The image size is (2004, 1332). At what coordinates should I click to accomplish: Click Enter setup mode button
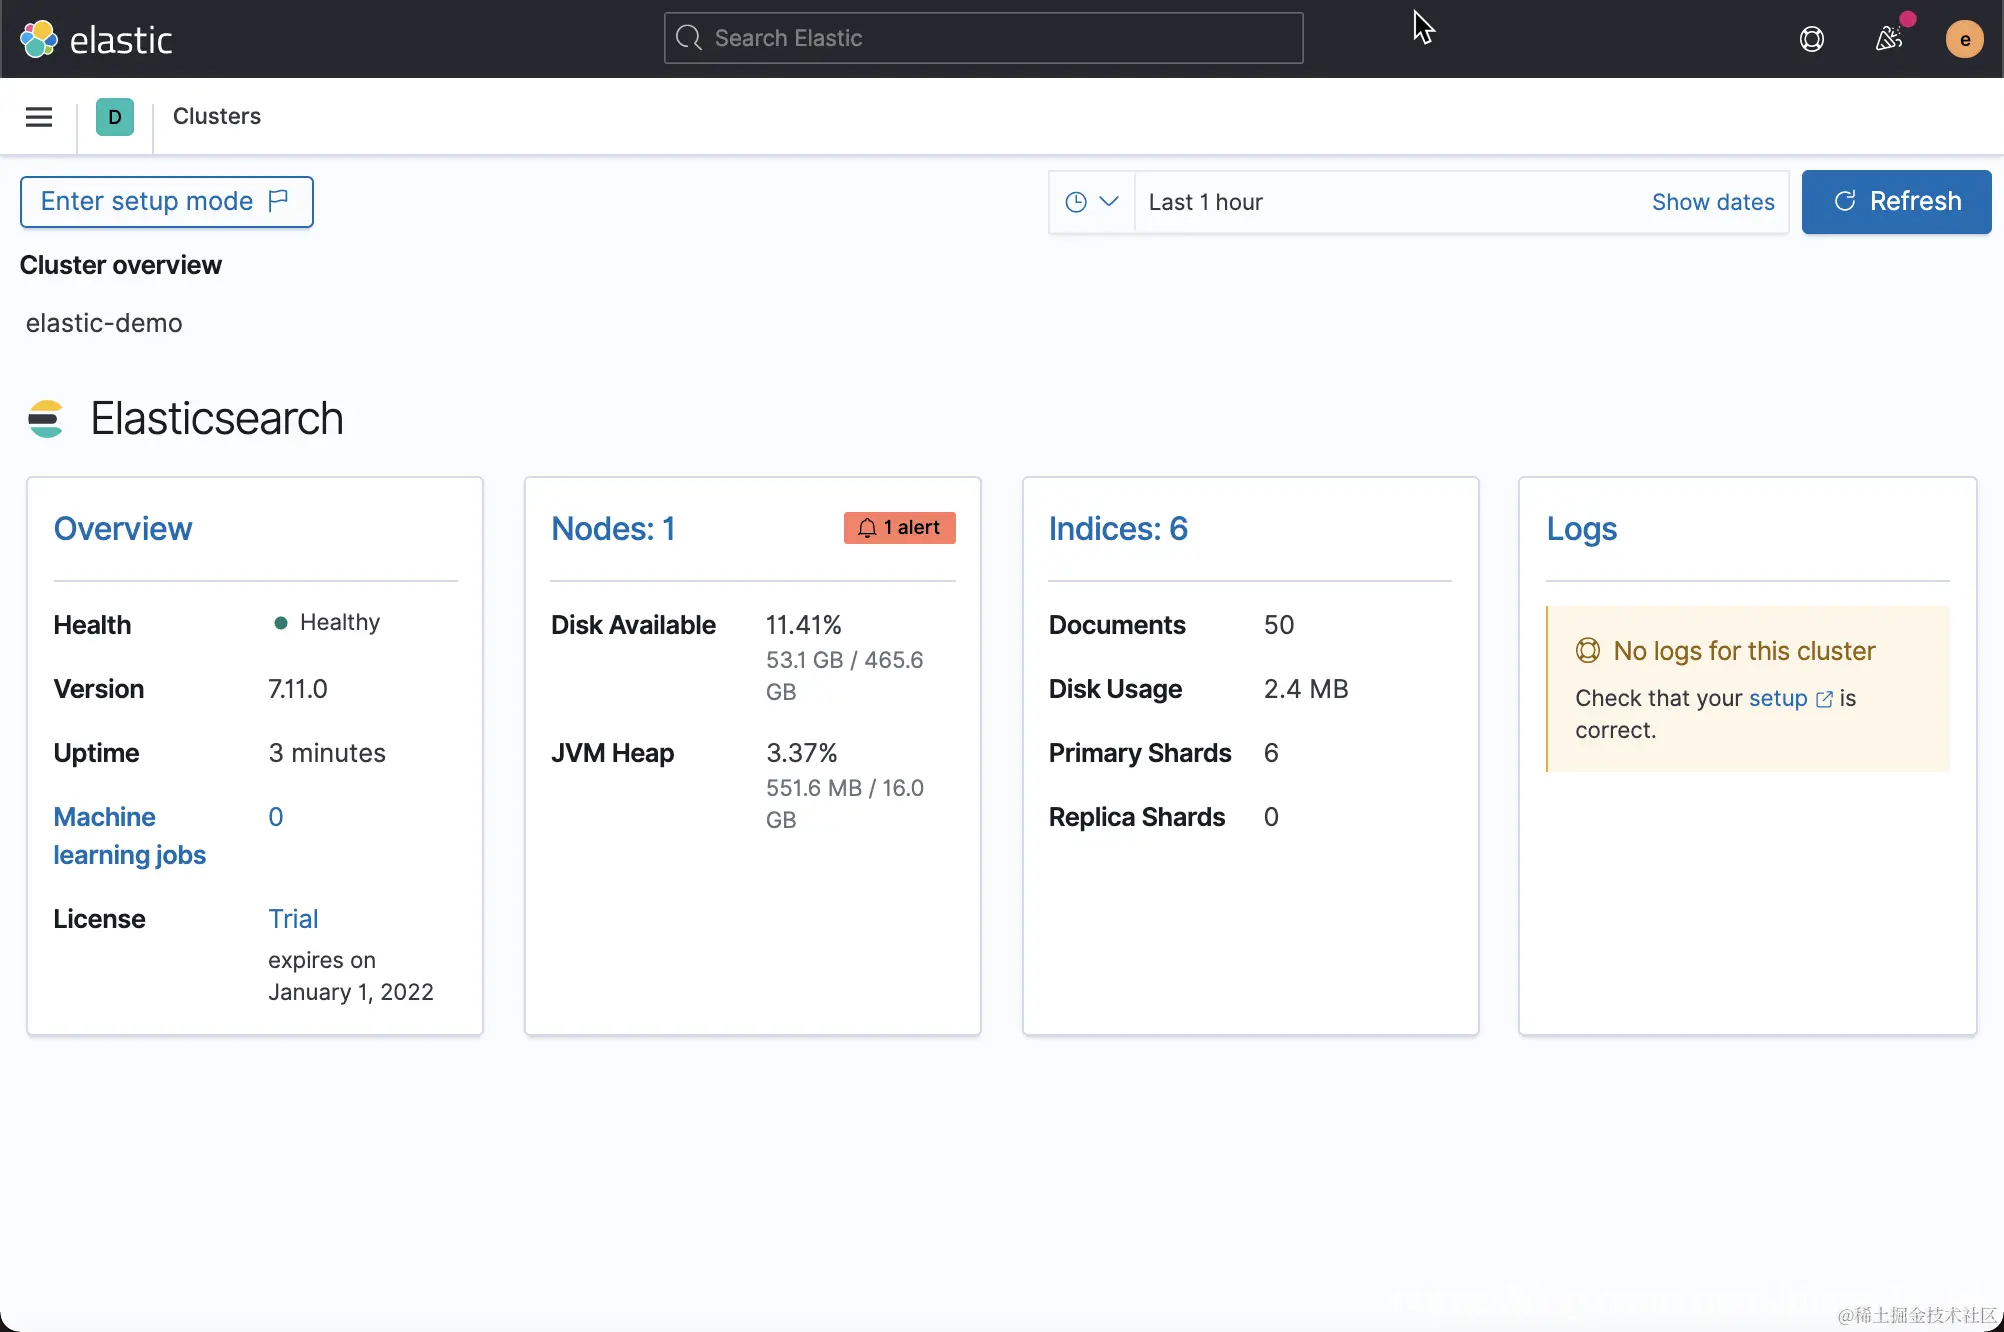[x=166, y=202]
